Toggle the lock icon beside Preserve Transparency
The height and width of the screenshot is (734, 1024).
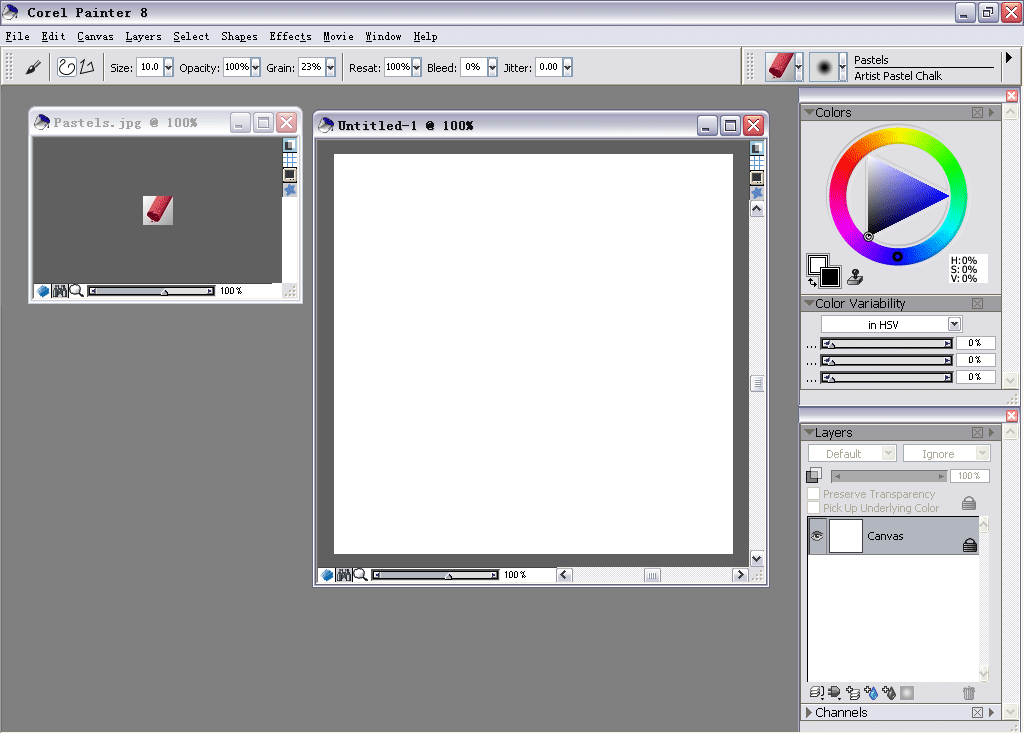click(969, 503)
